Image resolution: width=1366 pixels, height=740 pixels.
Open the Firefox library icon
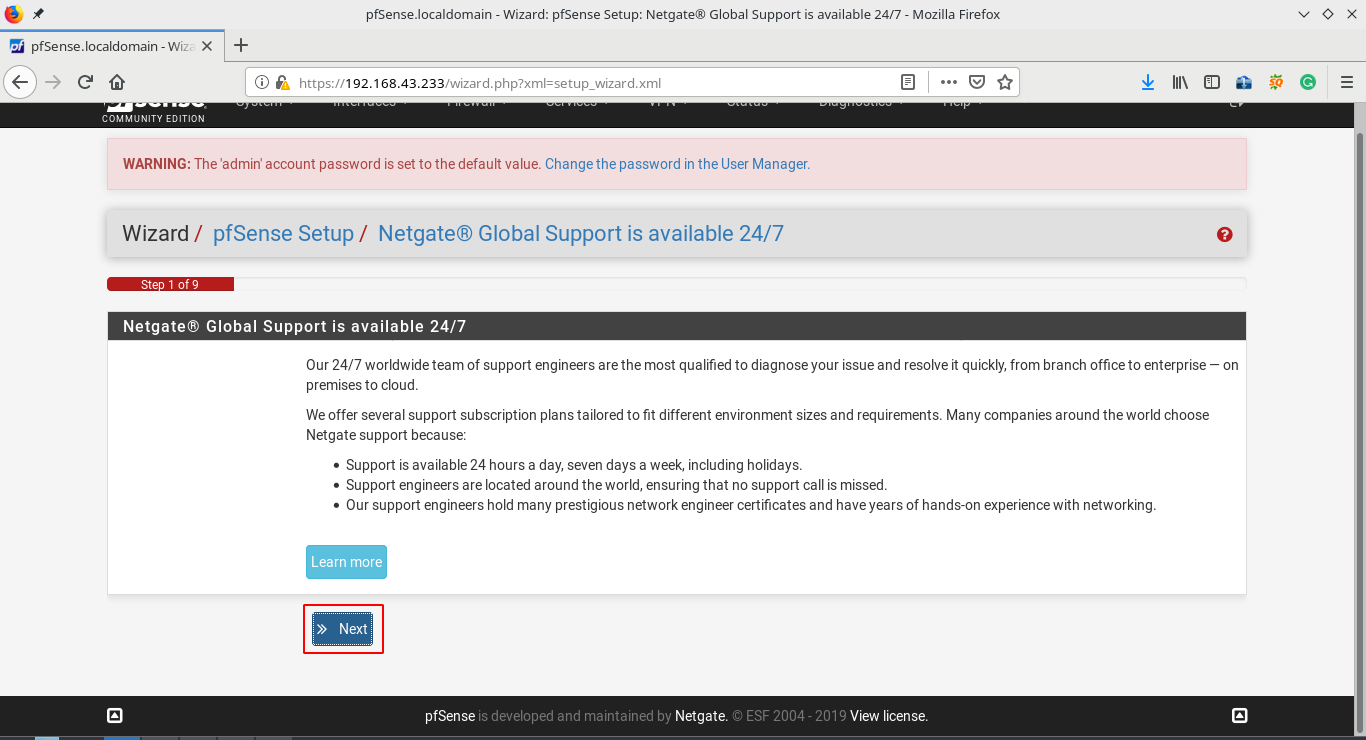[1180, 83]
